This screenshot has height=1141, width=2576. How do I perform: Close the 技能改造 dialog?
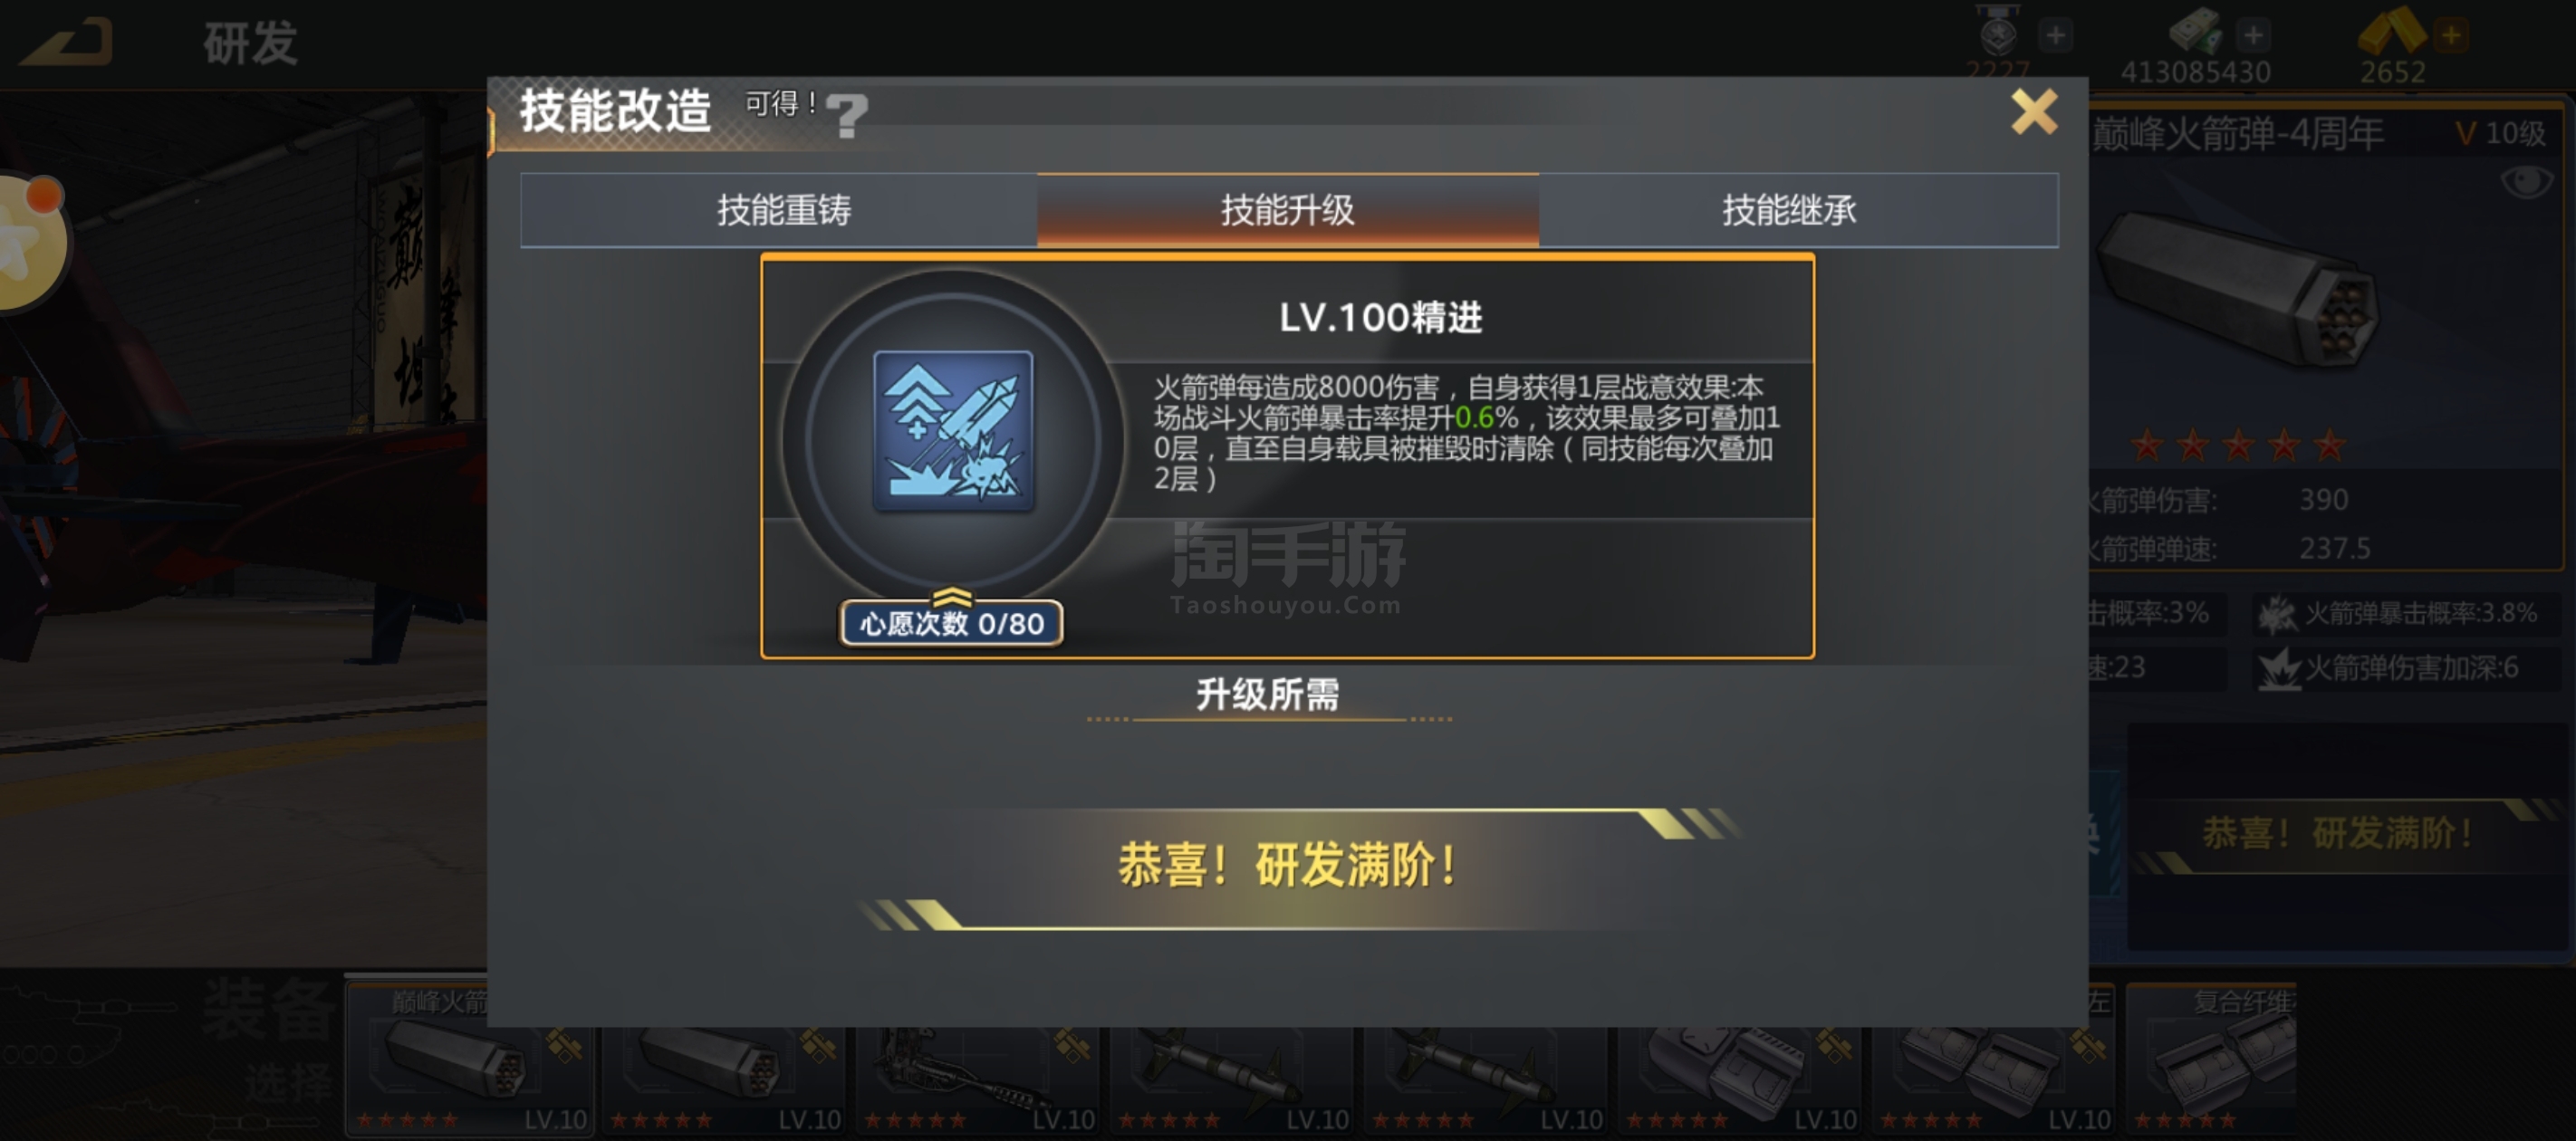(2034, 111)
